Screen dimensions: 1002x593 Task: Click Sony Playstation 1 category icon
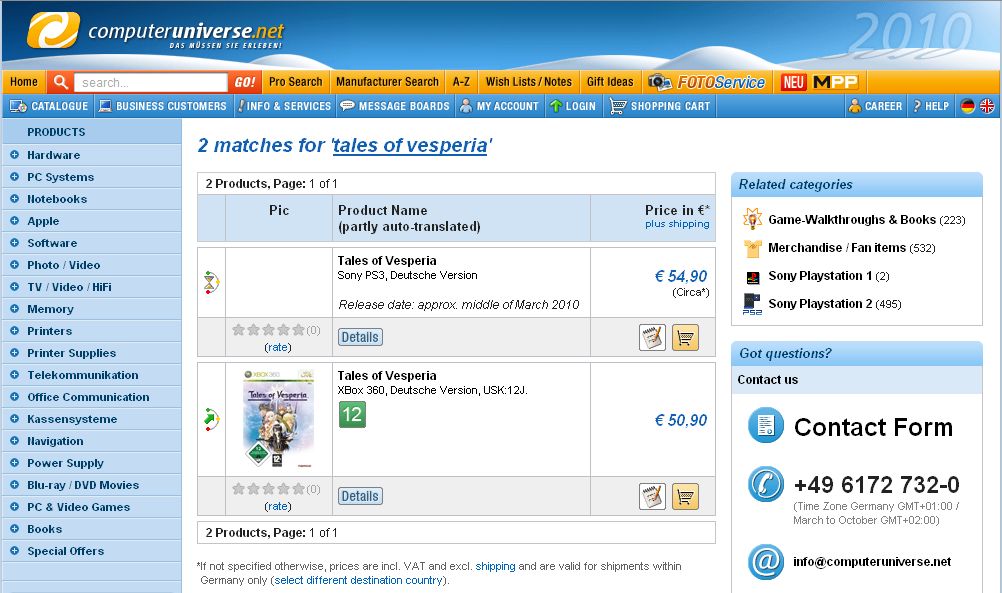tap(752, 277)
